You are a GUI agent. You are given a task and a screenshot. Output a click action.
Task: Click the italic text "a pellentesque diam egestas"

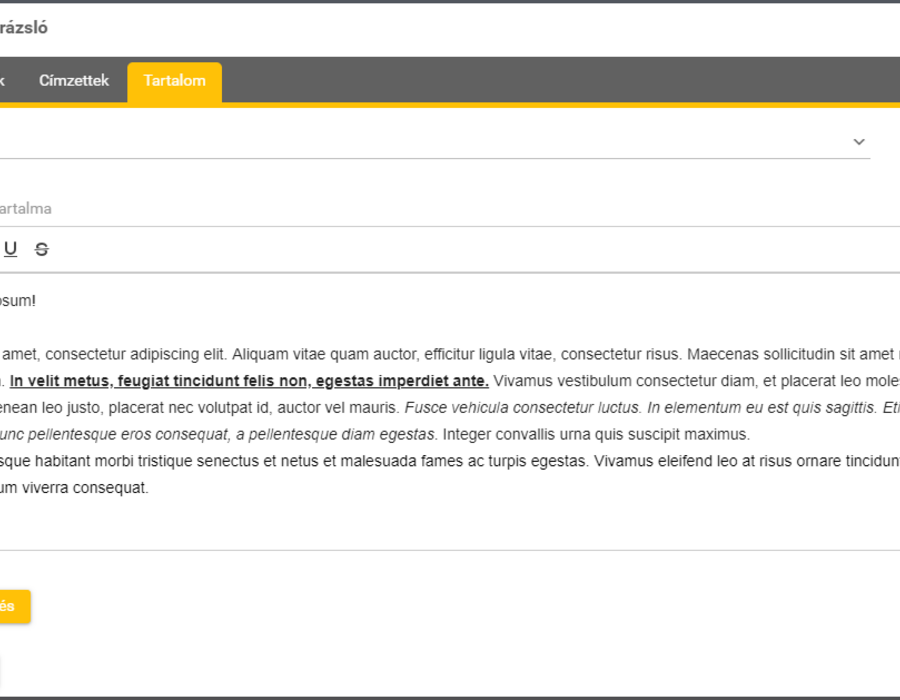335,434
